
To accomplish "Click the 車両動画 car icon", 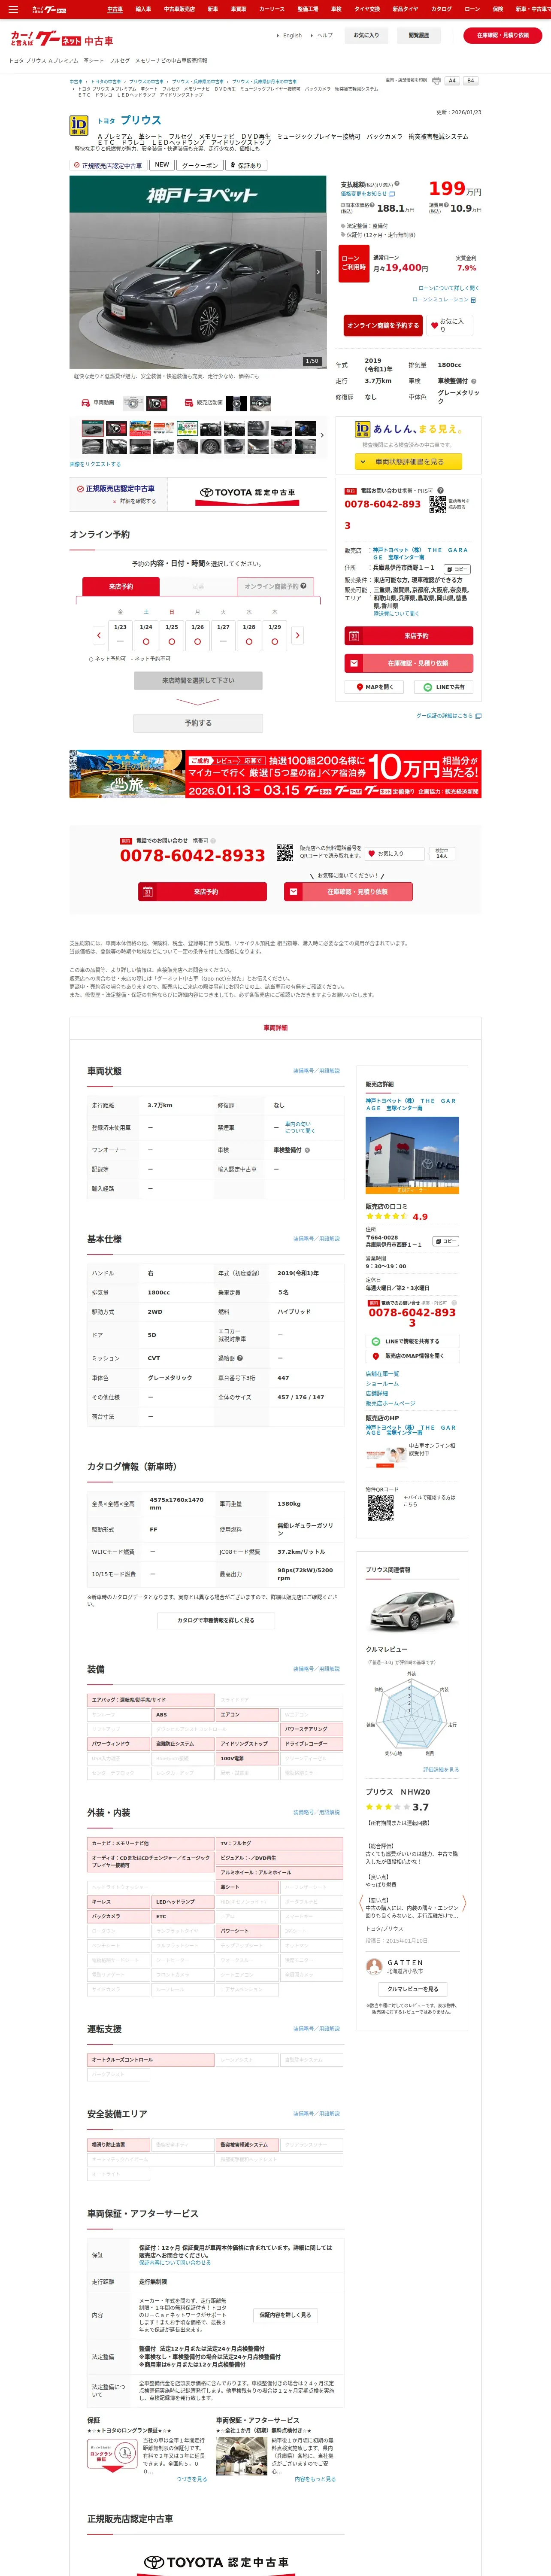I will click(x=85, y=403).
